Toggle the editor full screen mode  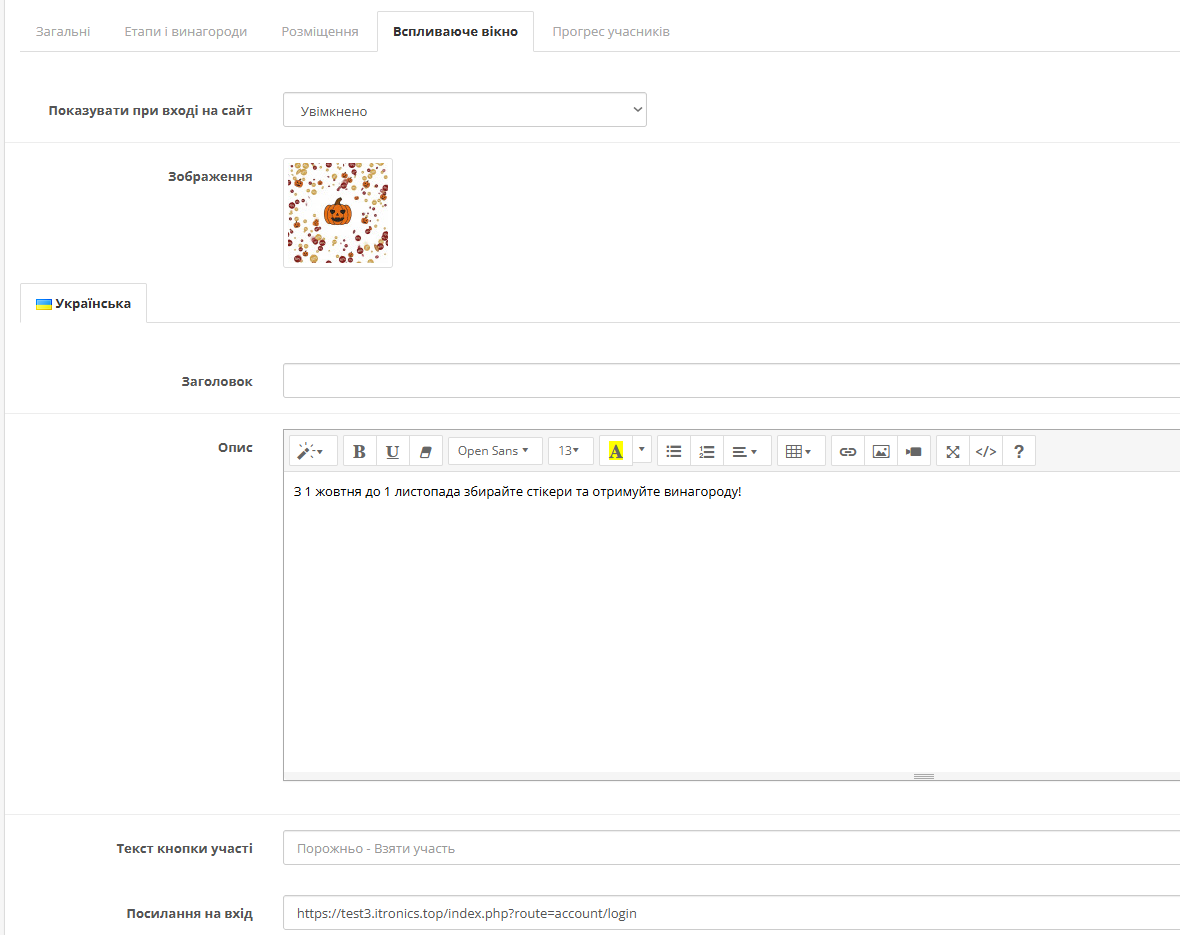pos(953,451)
